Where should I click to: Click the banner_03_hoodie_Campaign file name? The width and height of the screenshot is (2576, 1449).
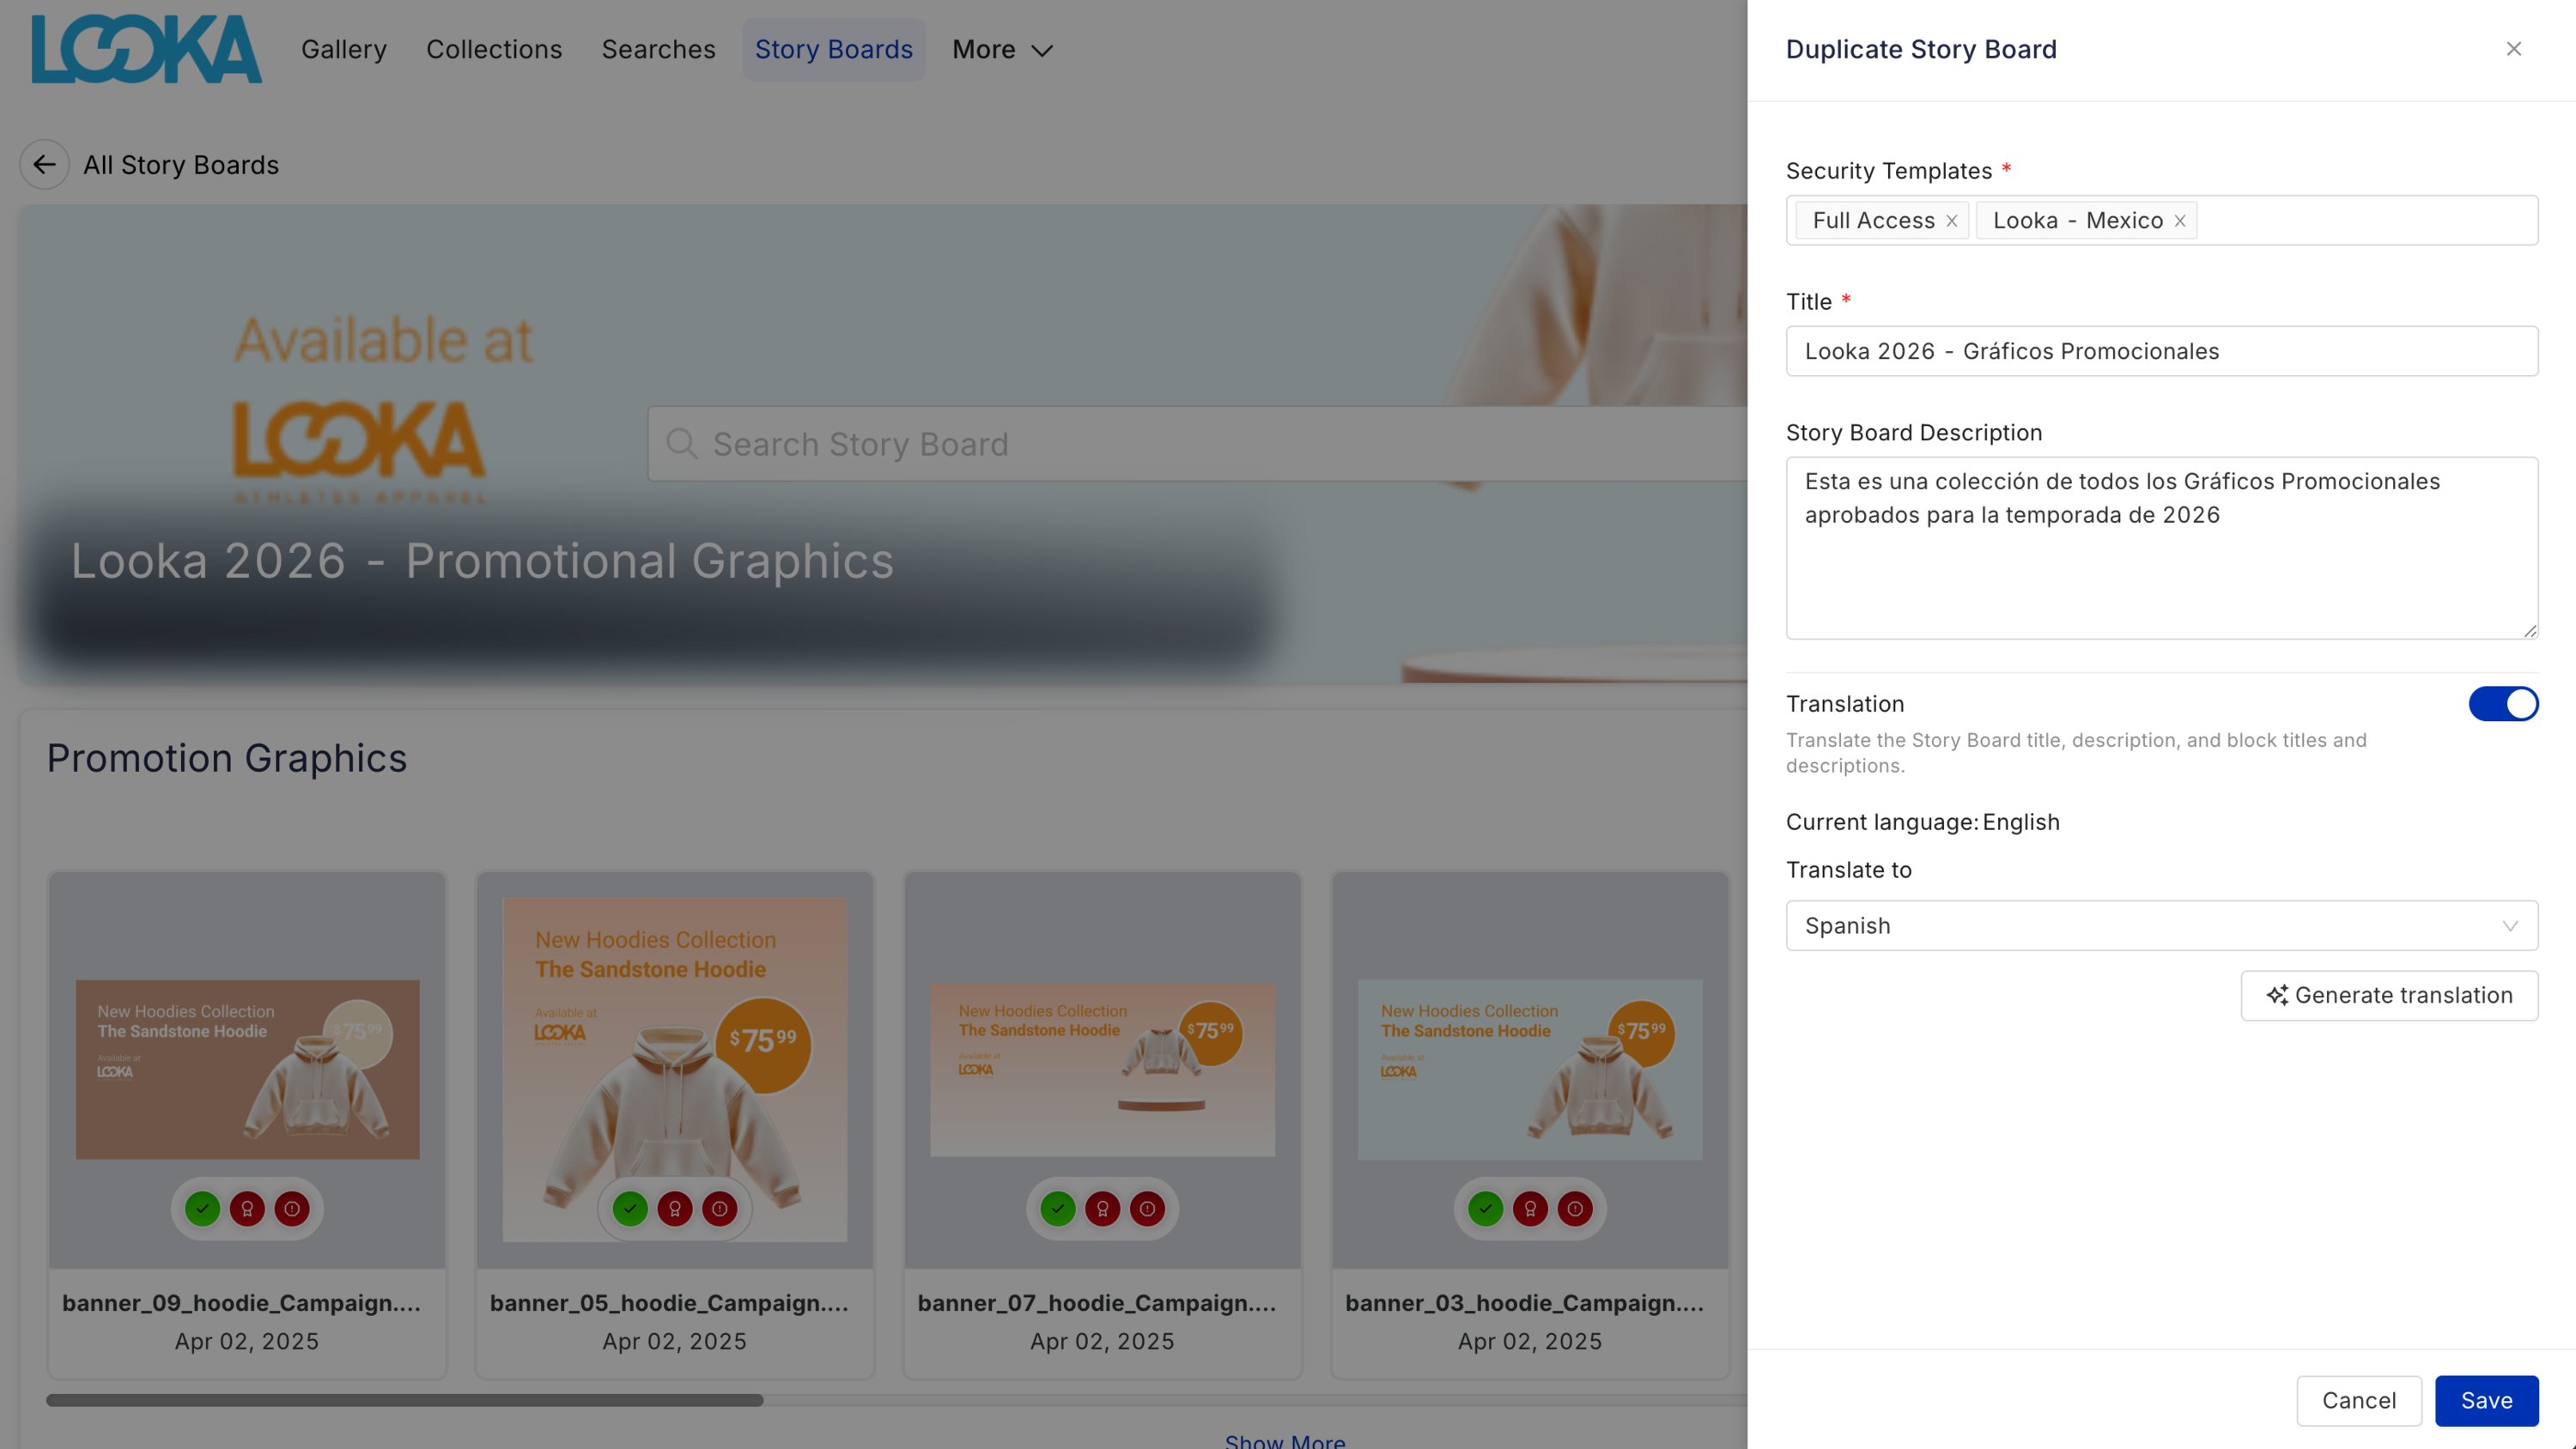tap(1524, 1303)
